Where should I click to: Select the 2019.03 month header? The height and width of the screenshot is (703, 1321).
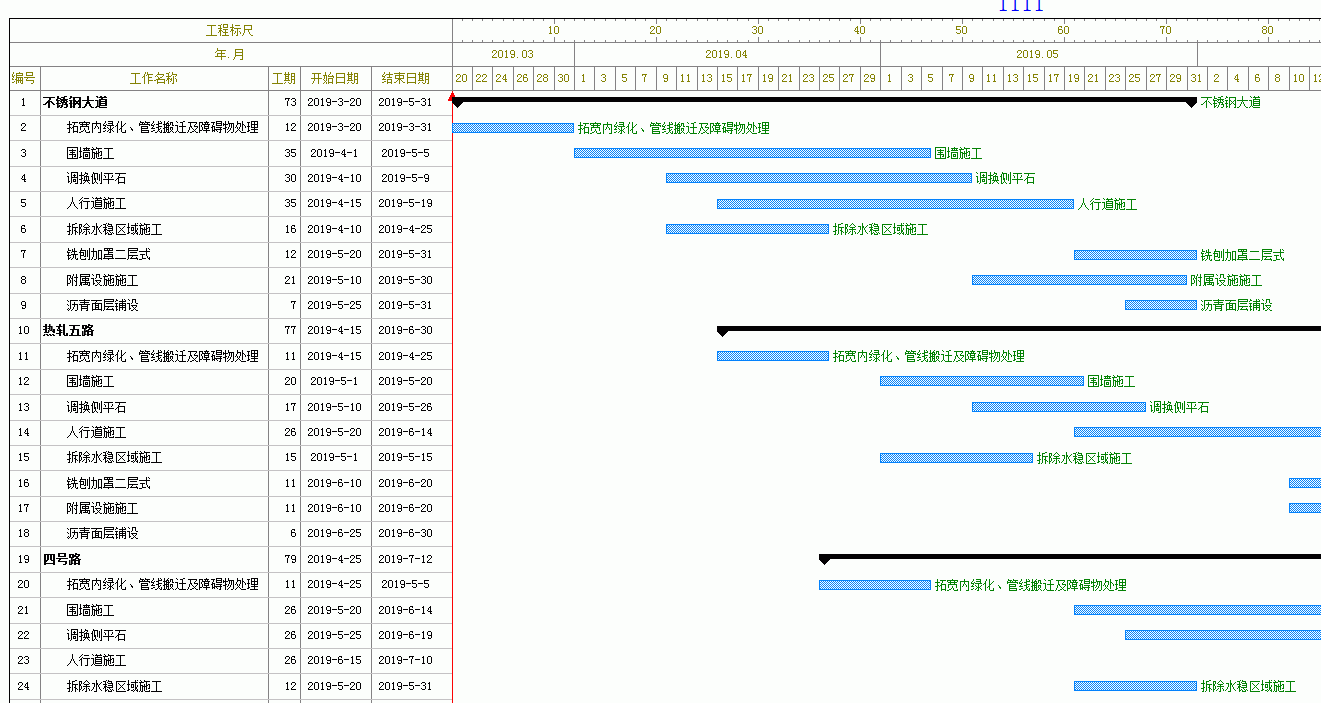click(512, 54)
